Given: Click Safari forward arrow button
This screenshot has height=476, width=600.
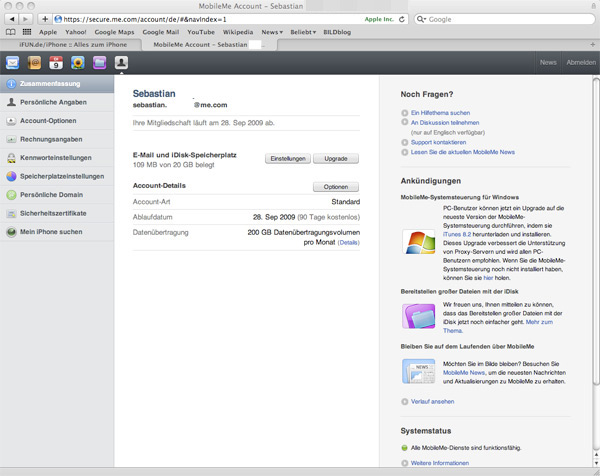Looking at the screenshot, I should click(x=25, y=19).
